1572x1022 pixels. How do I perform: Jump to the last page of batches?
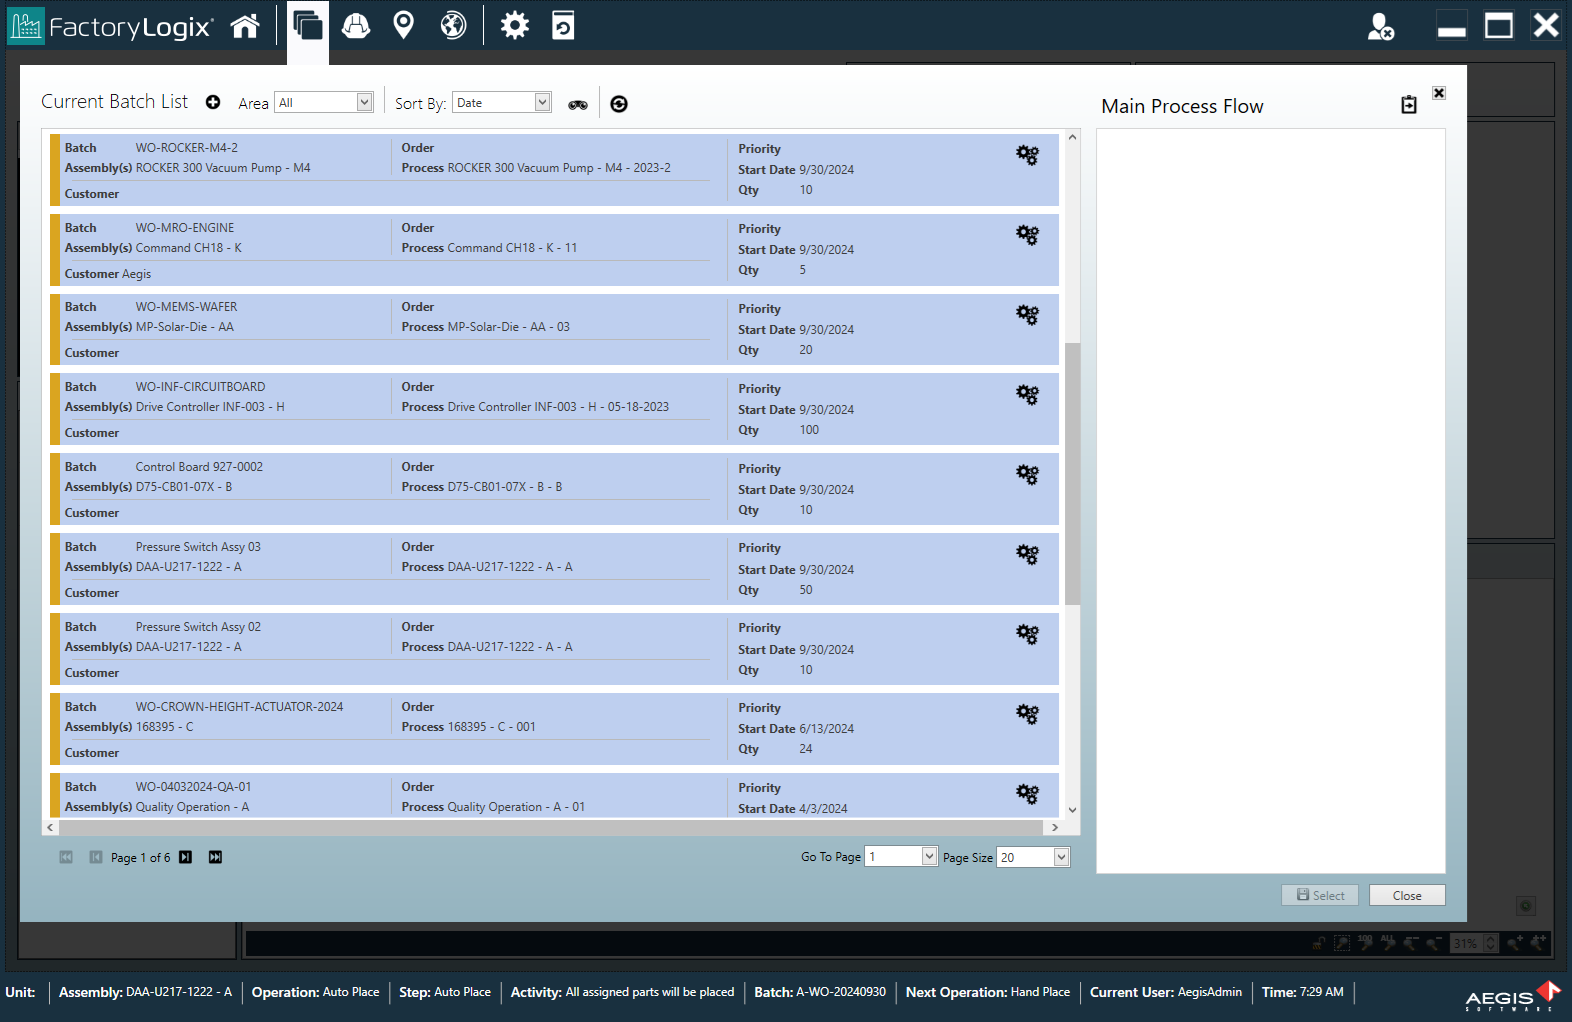pos(215,857)
